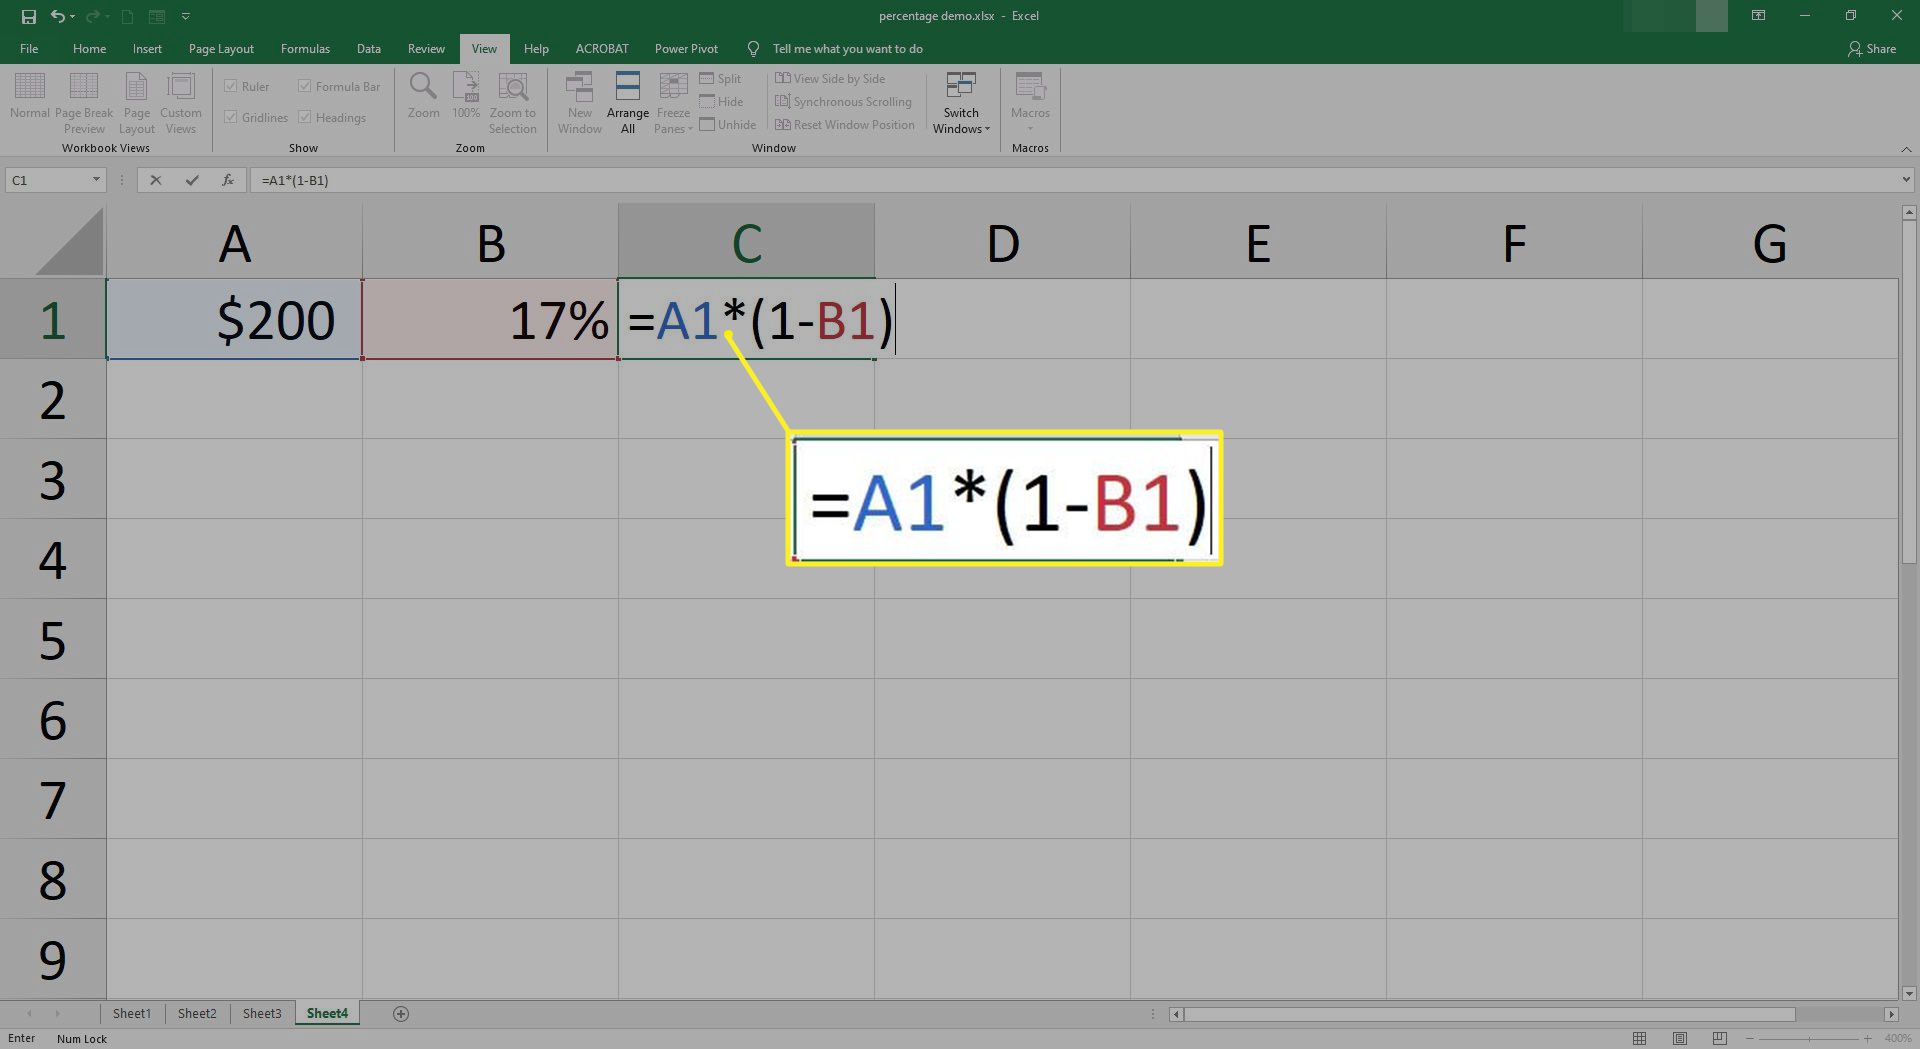Select row 5 header

click(x=53, y=639)
